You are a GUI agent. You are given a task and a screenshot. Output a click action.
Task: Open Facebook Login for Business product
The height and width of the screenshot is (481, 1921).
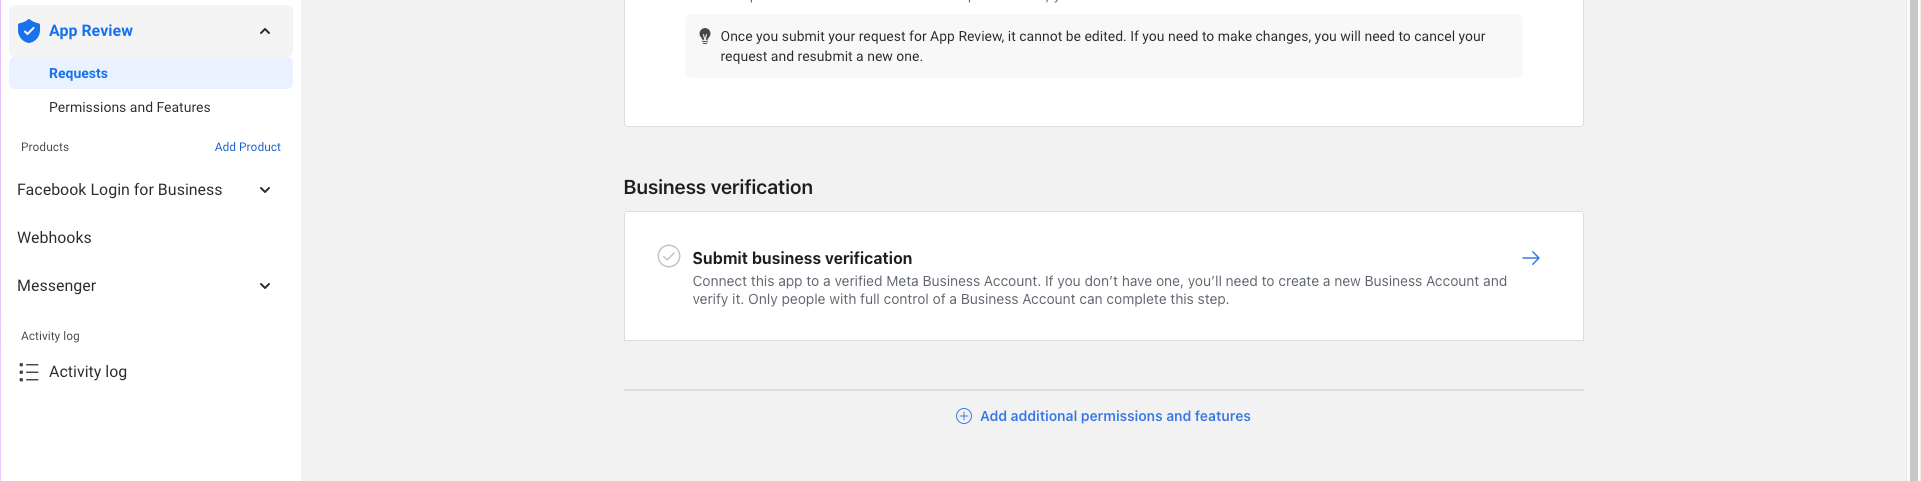pyautogui.click(x=120, y=190)
